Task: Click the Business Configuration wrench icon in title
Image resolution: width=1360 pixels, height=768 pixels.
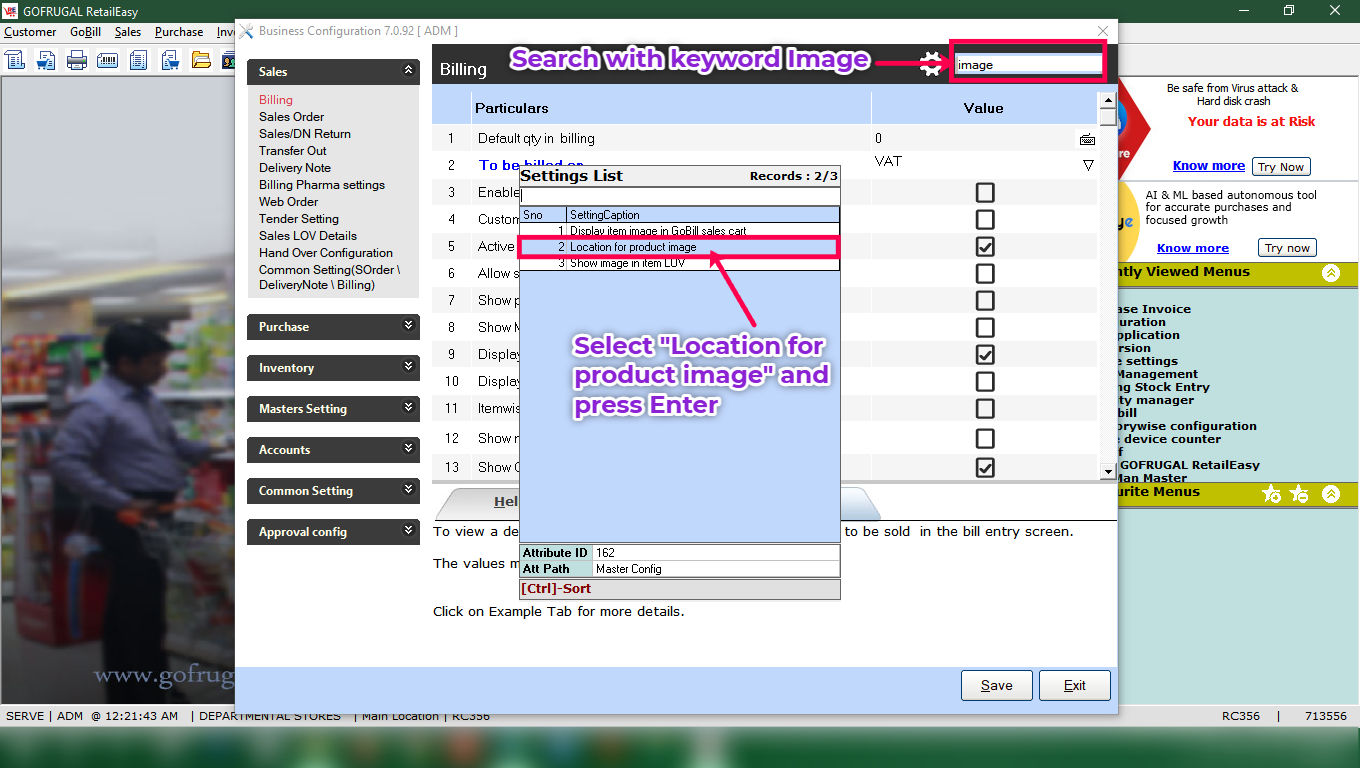Action: [x=246, y=31]
